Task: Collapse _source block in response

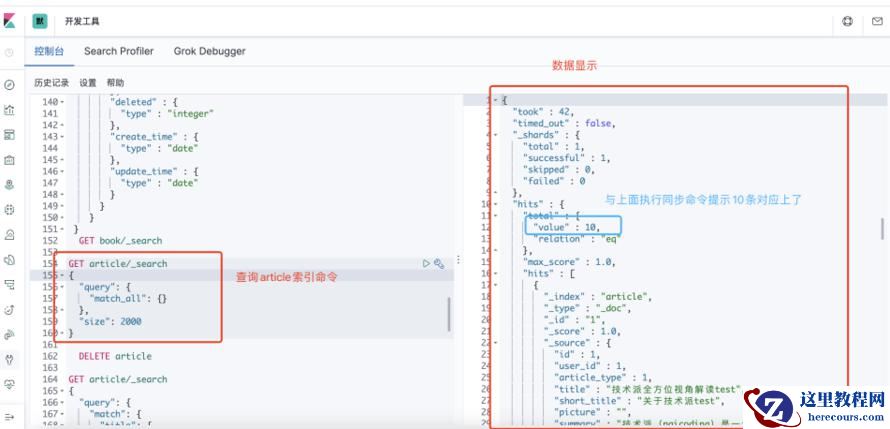Action: pos(497,343)
